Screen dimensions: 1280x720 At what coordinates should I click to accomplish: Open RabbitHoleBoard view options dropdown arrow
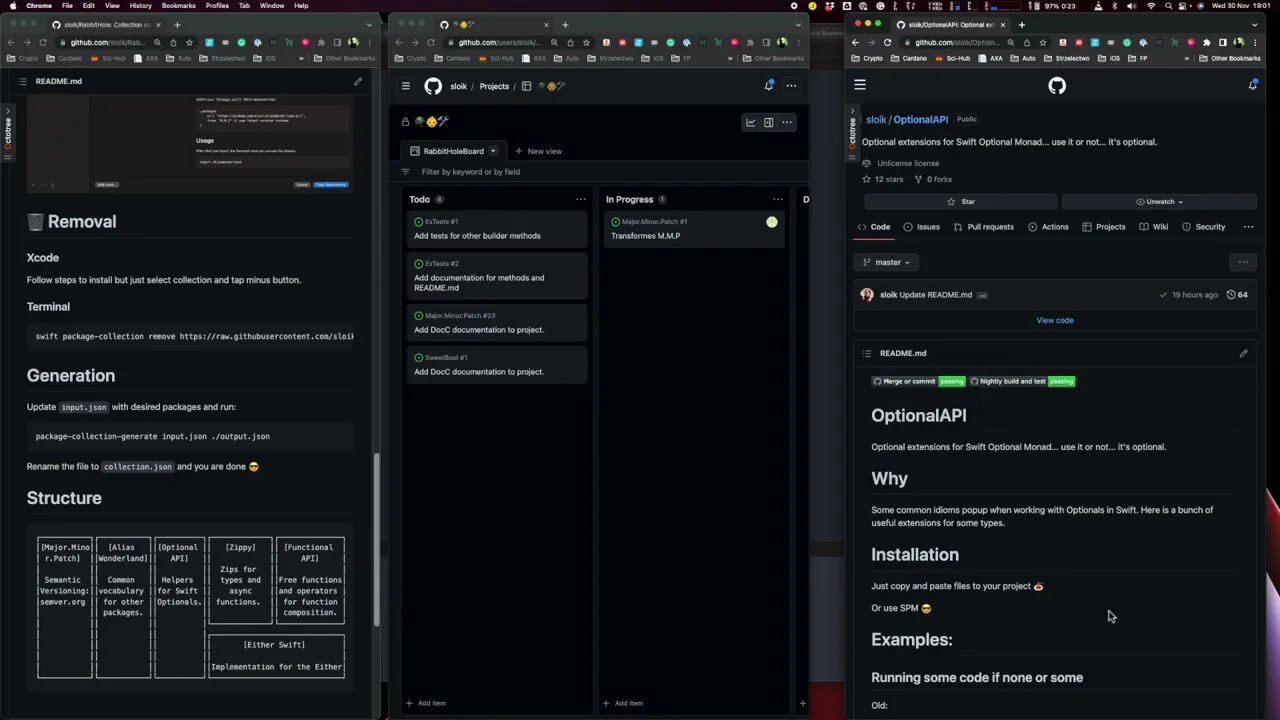tap(494, 151)
